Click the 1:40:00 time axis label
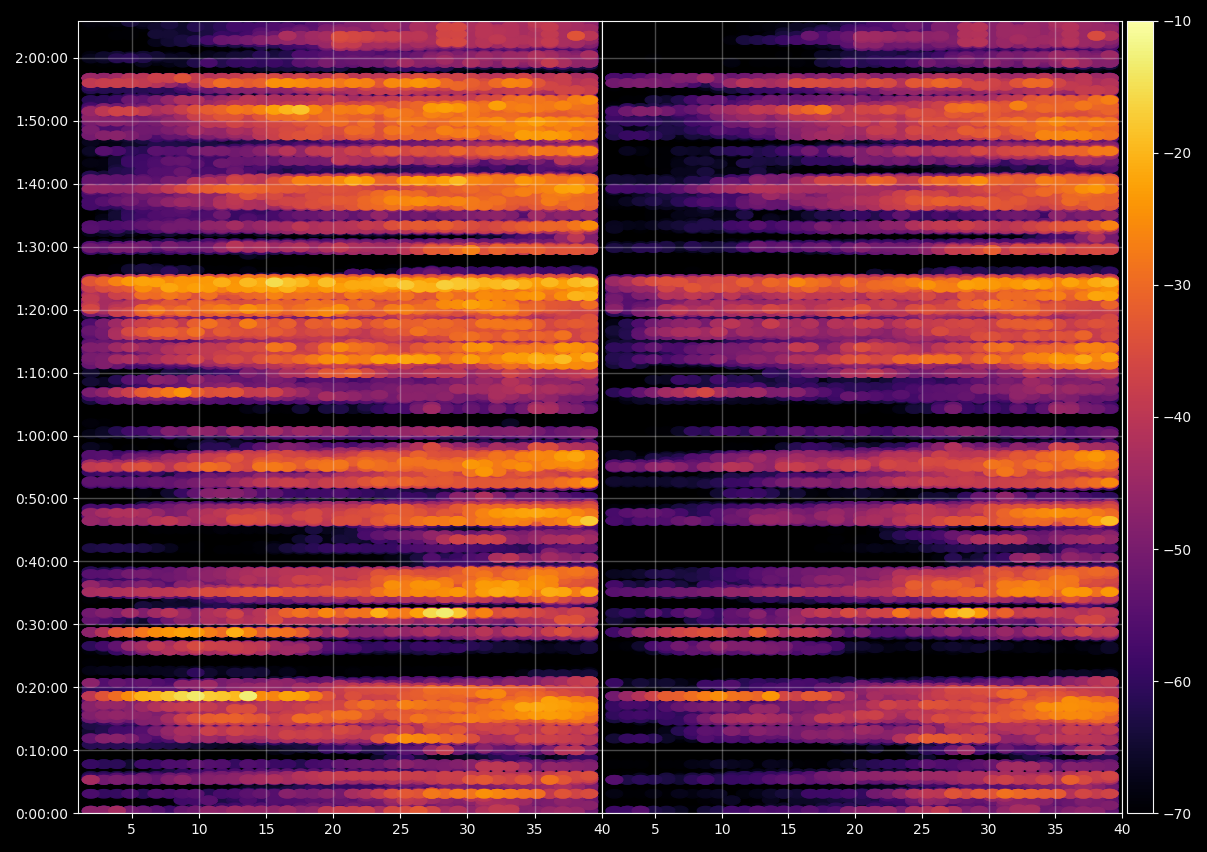The width and height of the screenshot is (1207, 852). click(x=41, y=184)
